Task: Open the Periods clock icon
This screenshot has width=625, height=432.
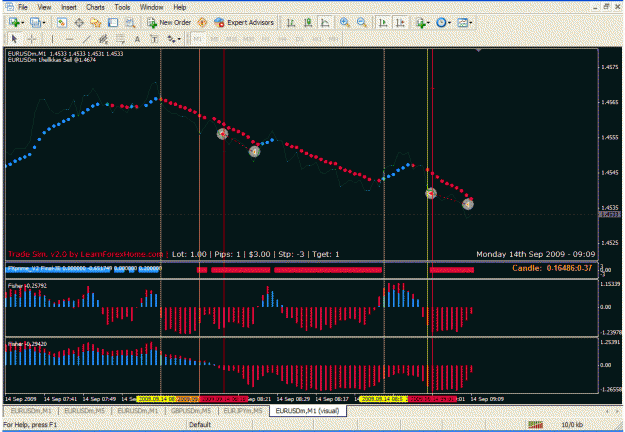Action: [441, 23]
